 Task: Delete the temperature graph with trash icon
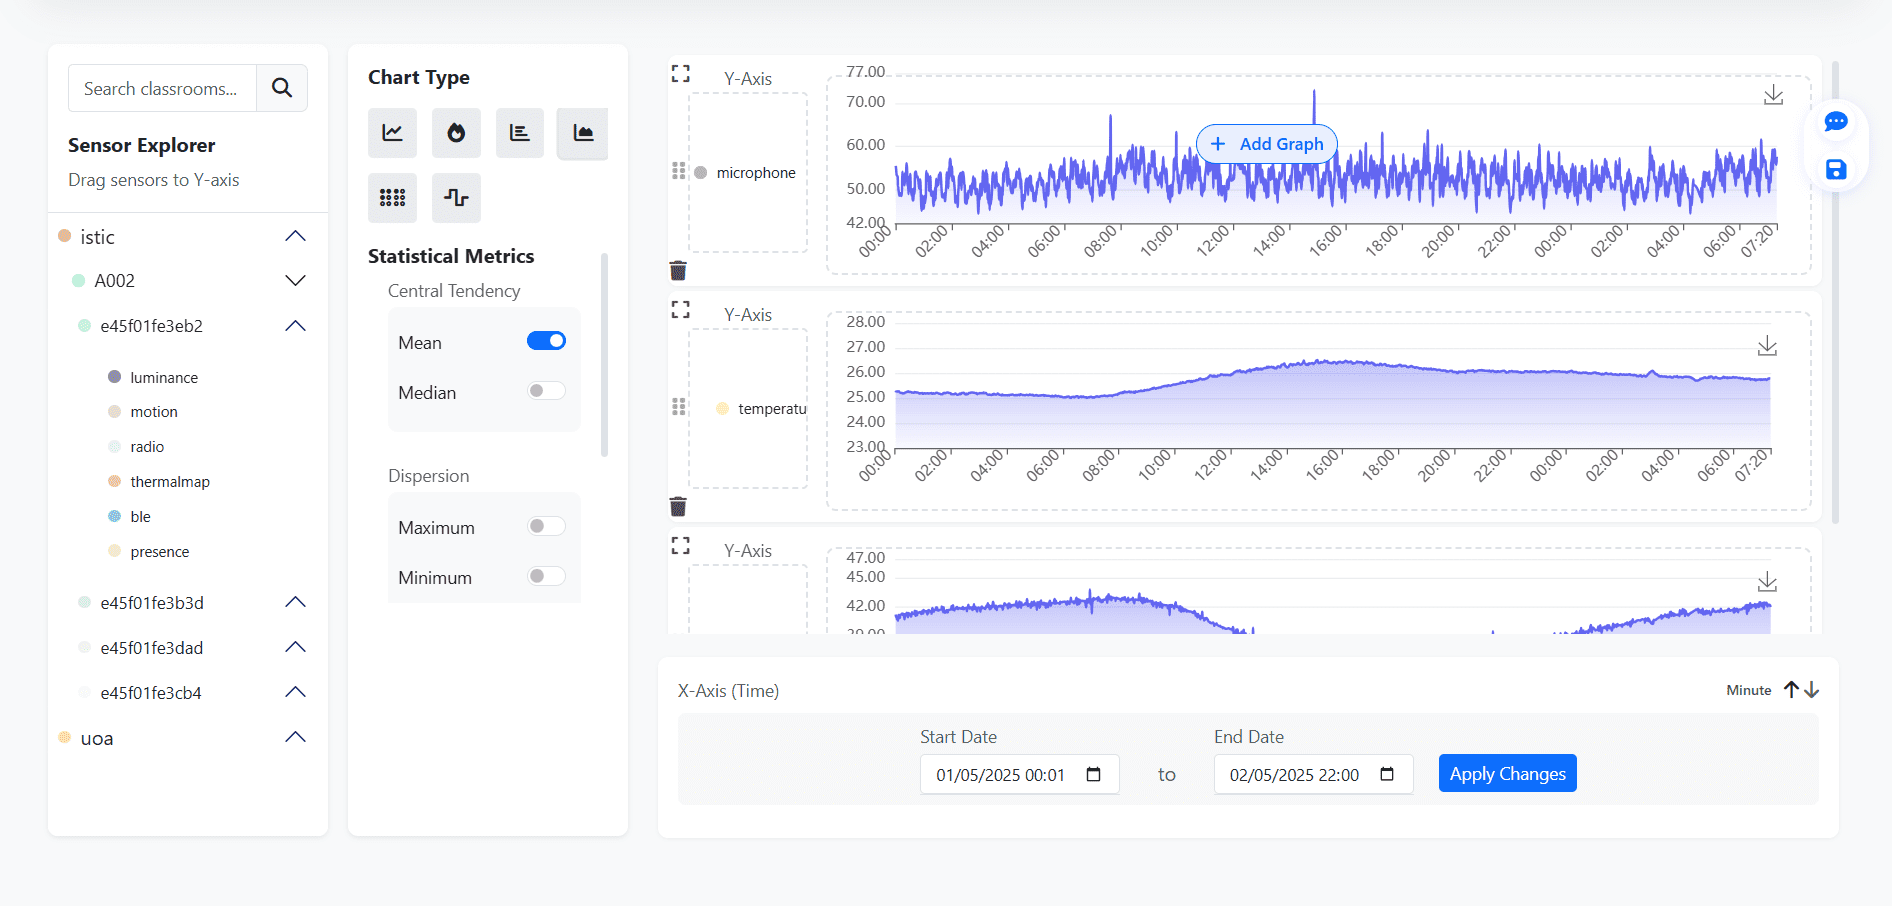(678, 506)
